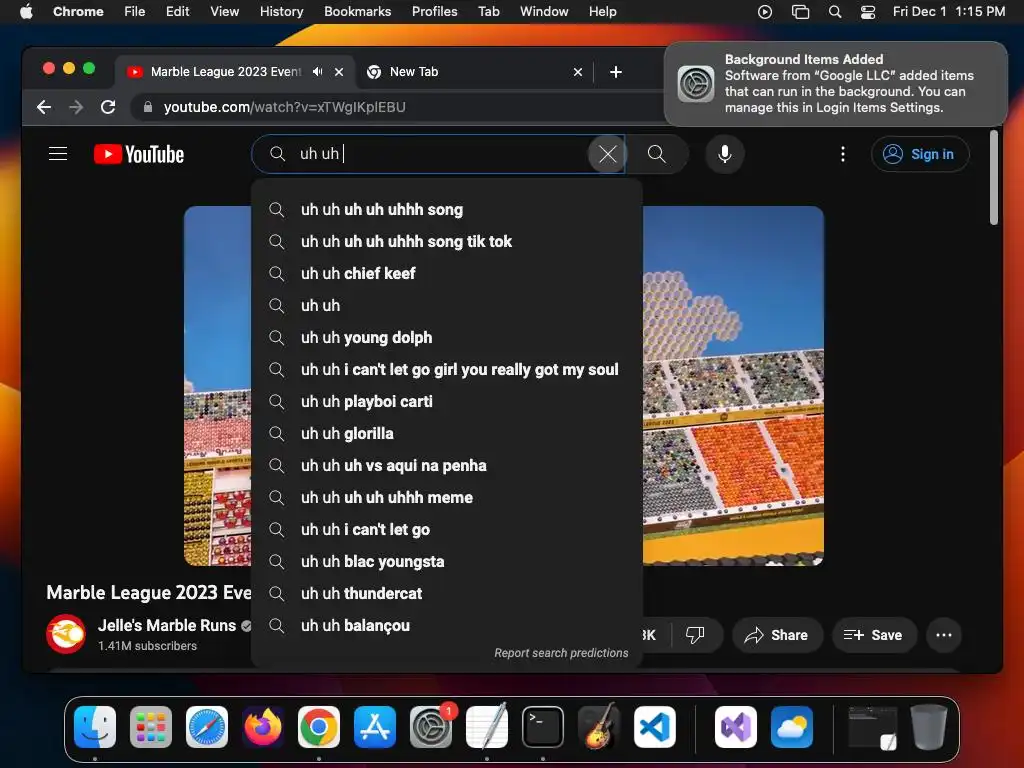Clear the search query with the X button

click(607, 154)
